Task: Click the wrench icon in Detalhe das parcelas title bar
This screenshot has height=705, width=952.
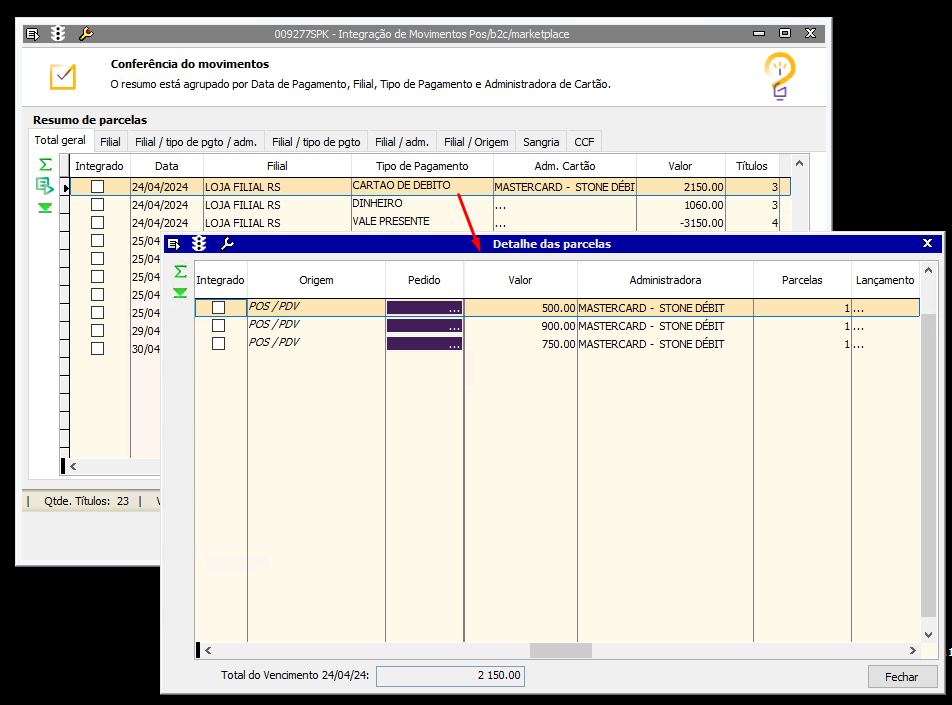Action: pyautogui.click(x=227, y=244)
